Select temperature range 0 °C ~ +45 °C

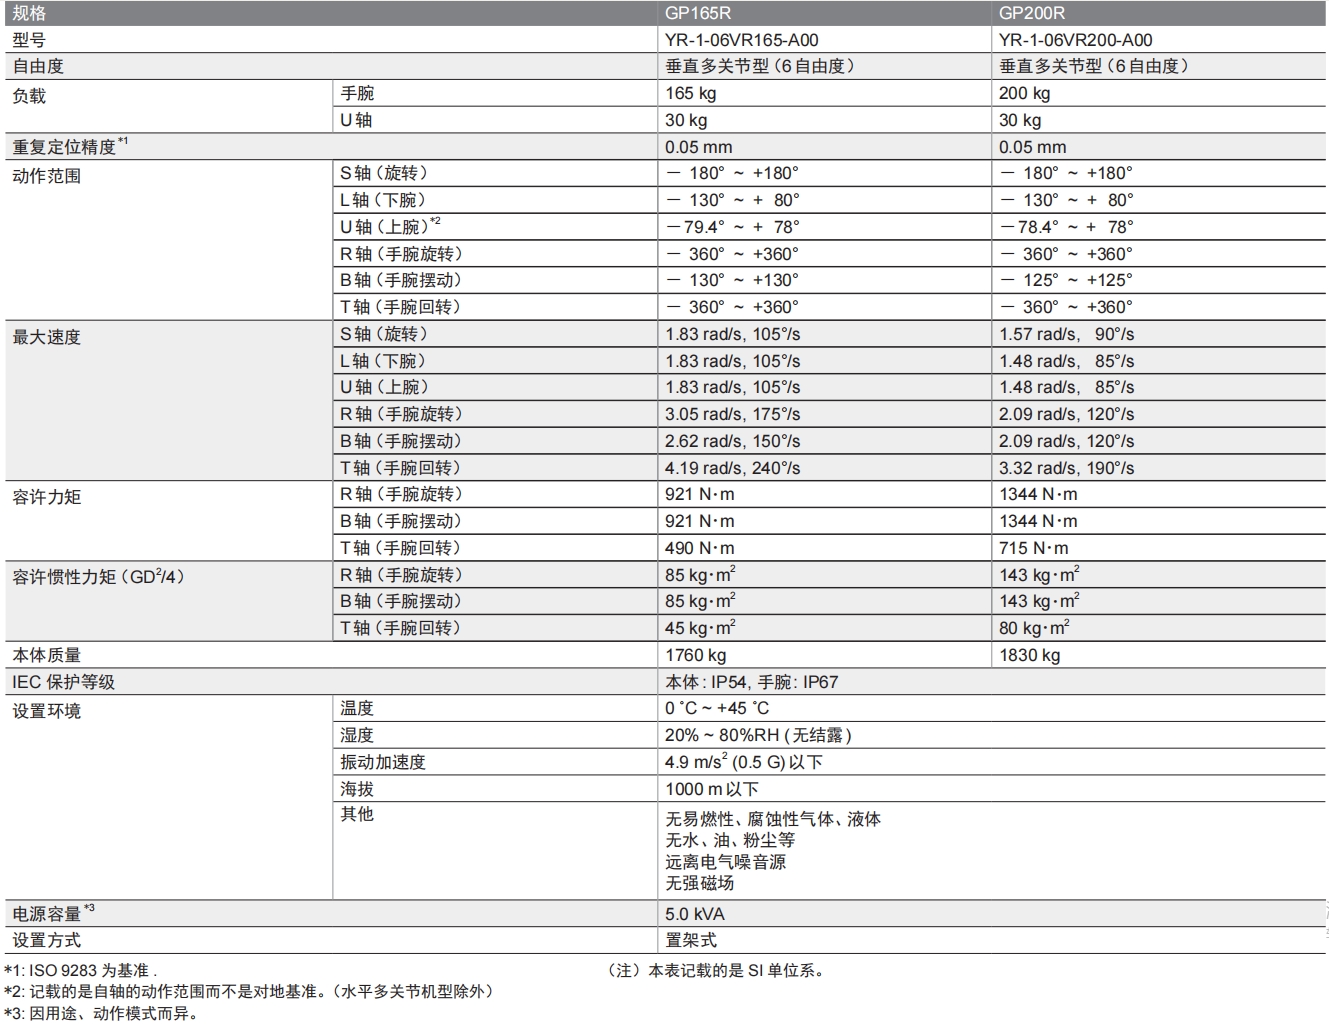click(x=717, y=708)
